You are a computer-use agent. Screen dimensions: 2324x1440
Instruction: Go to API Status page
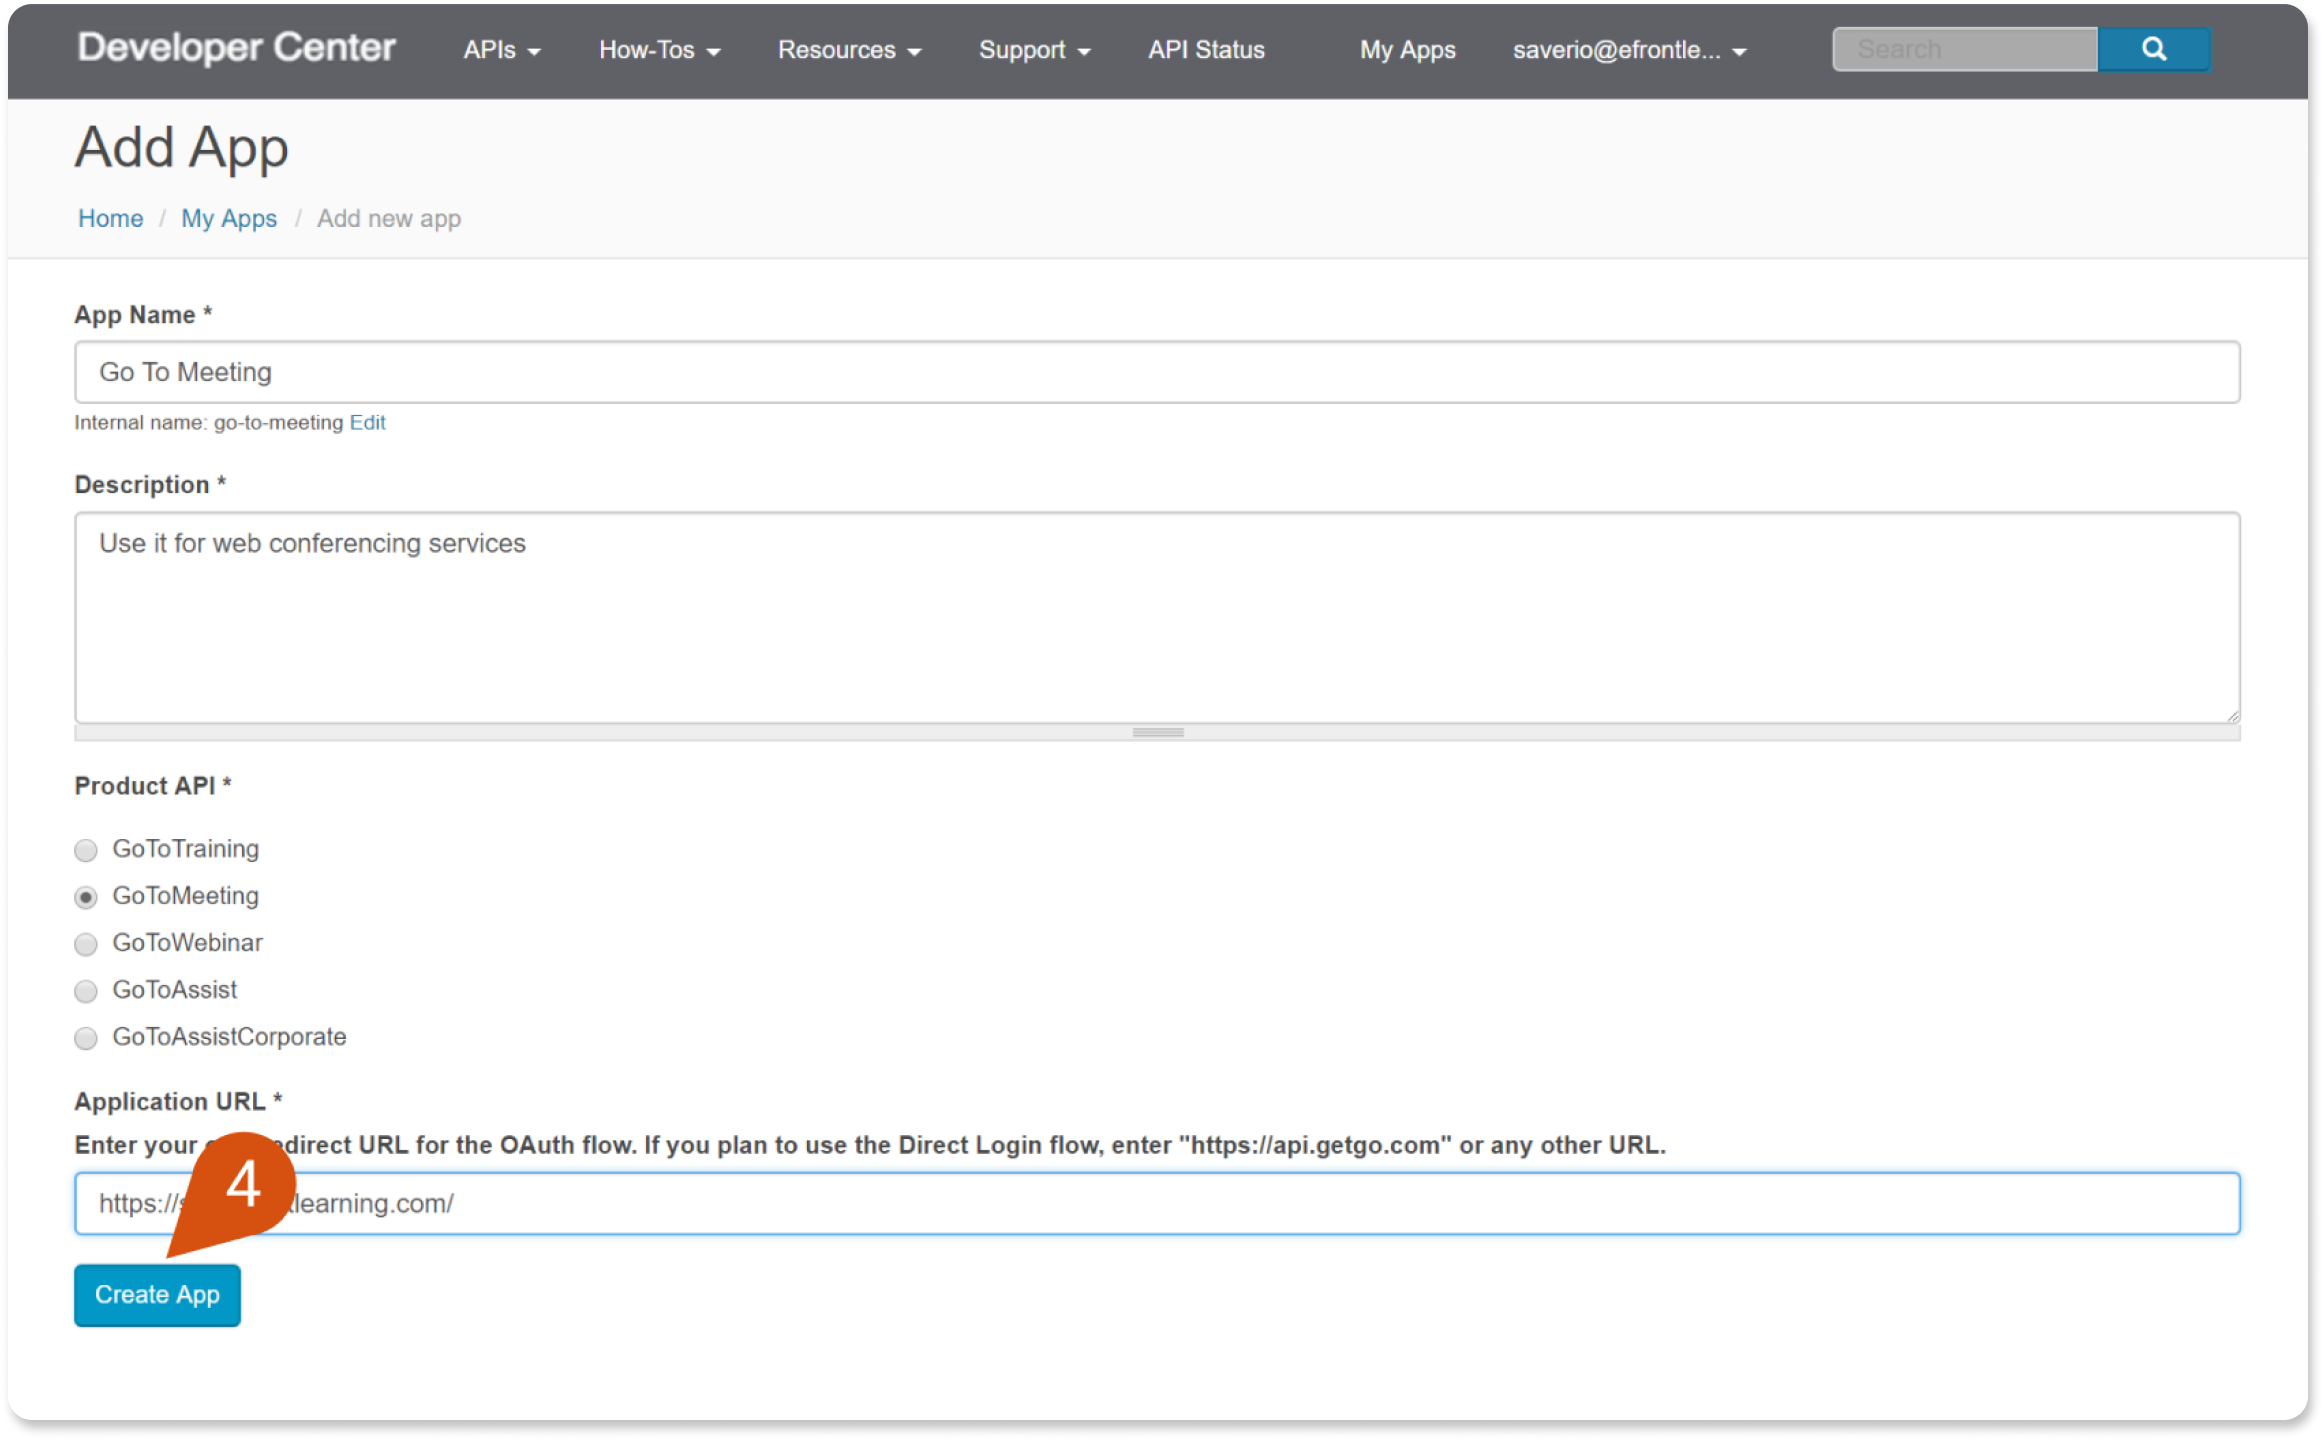[1206, 50]
